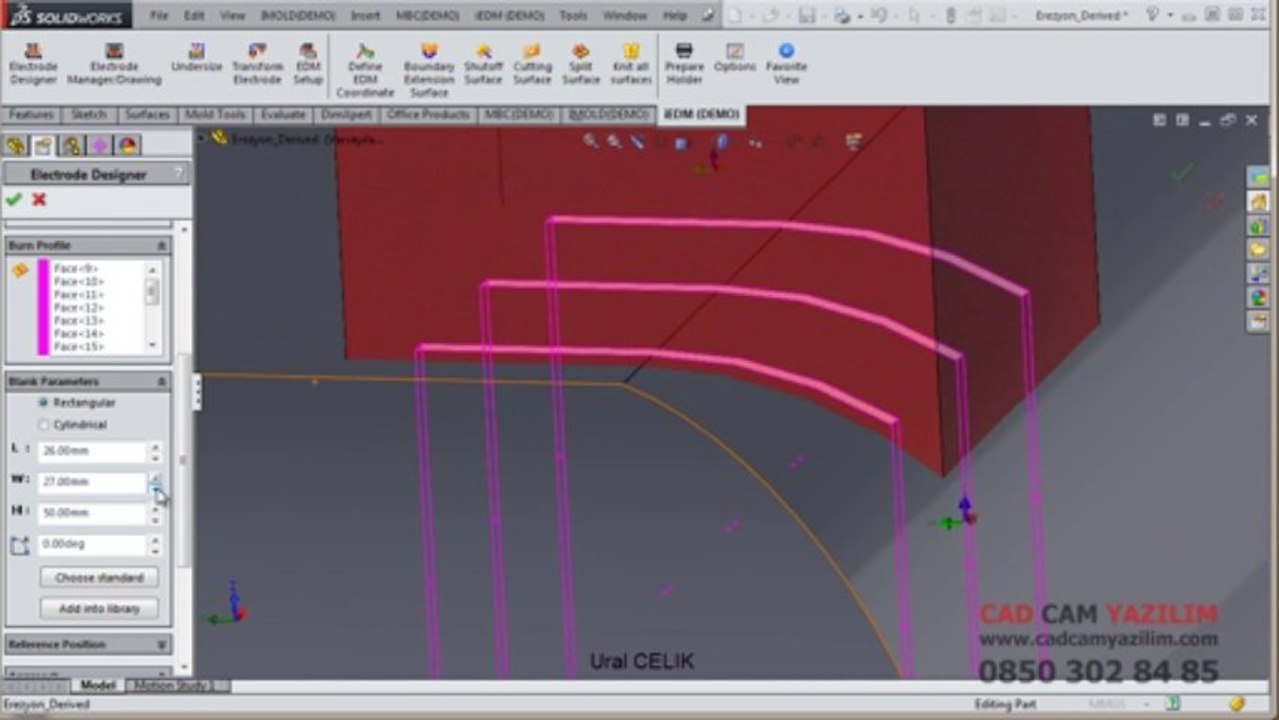Select Rectangular blank type
The image size is (1279, 720).
(x=44, y=402)
